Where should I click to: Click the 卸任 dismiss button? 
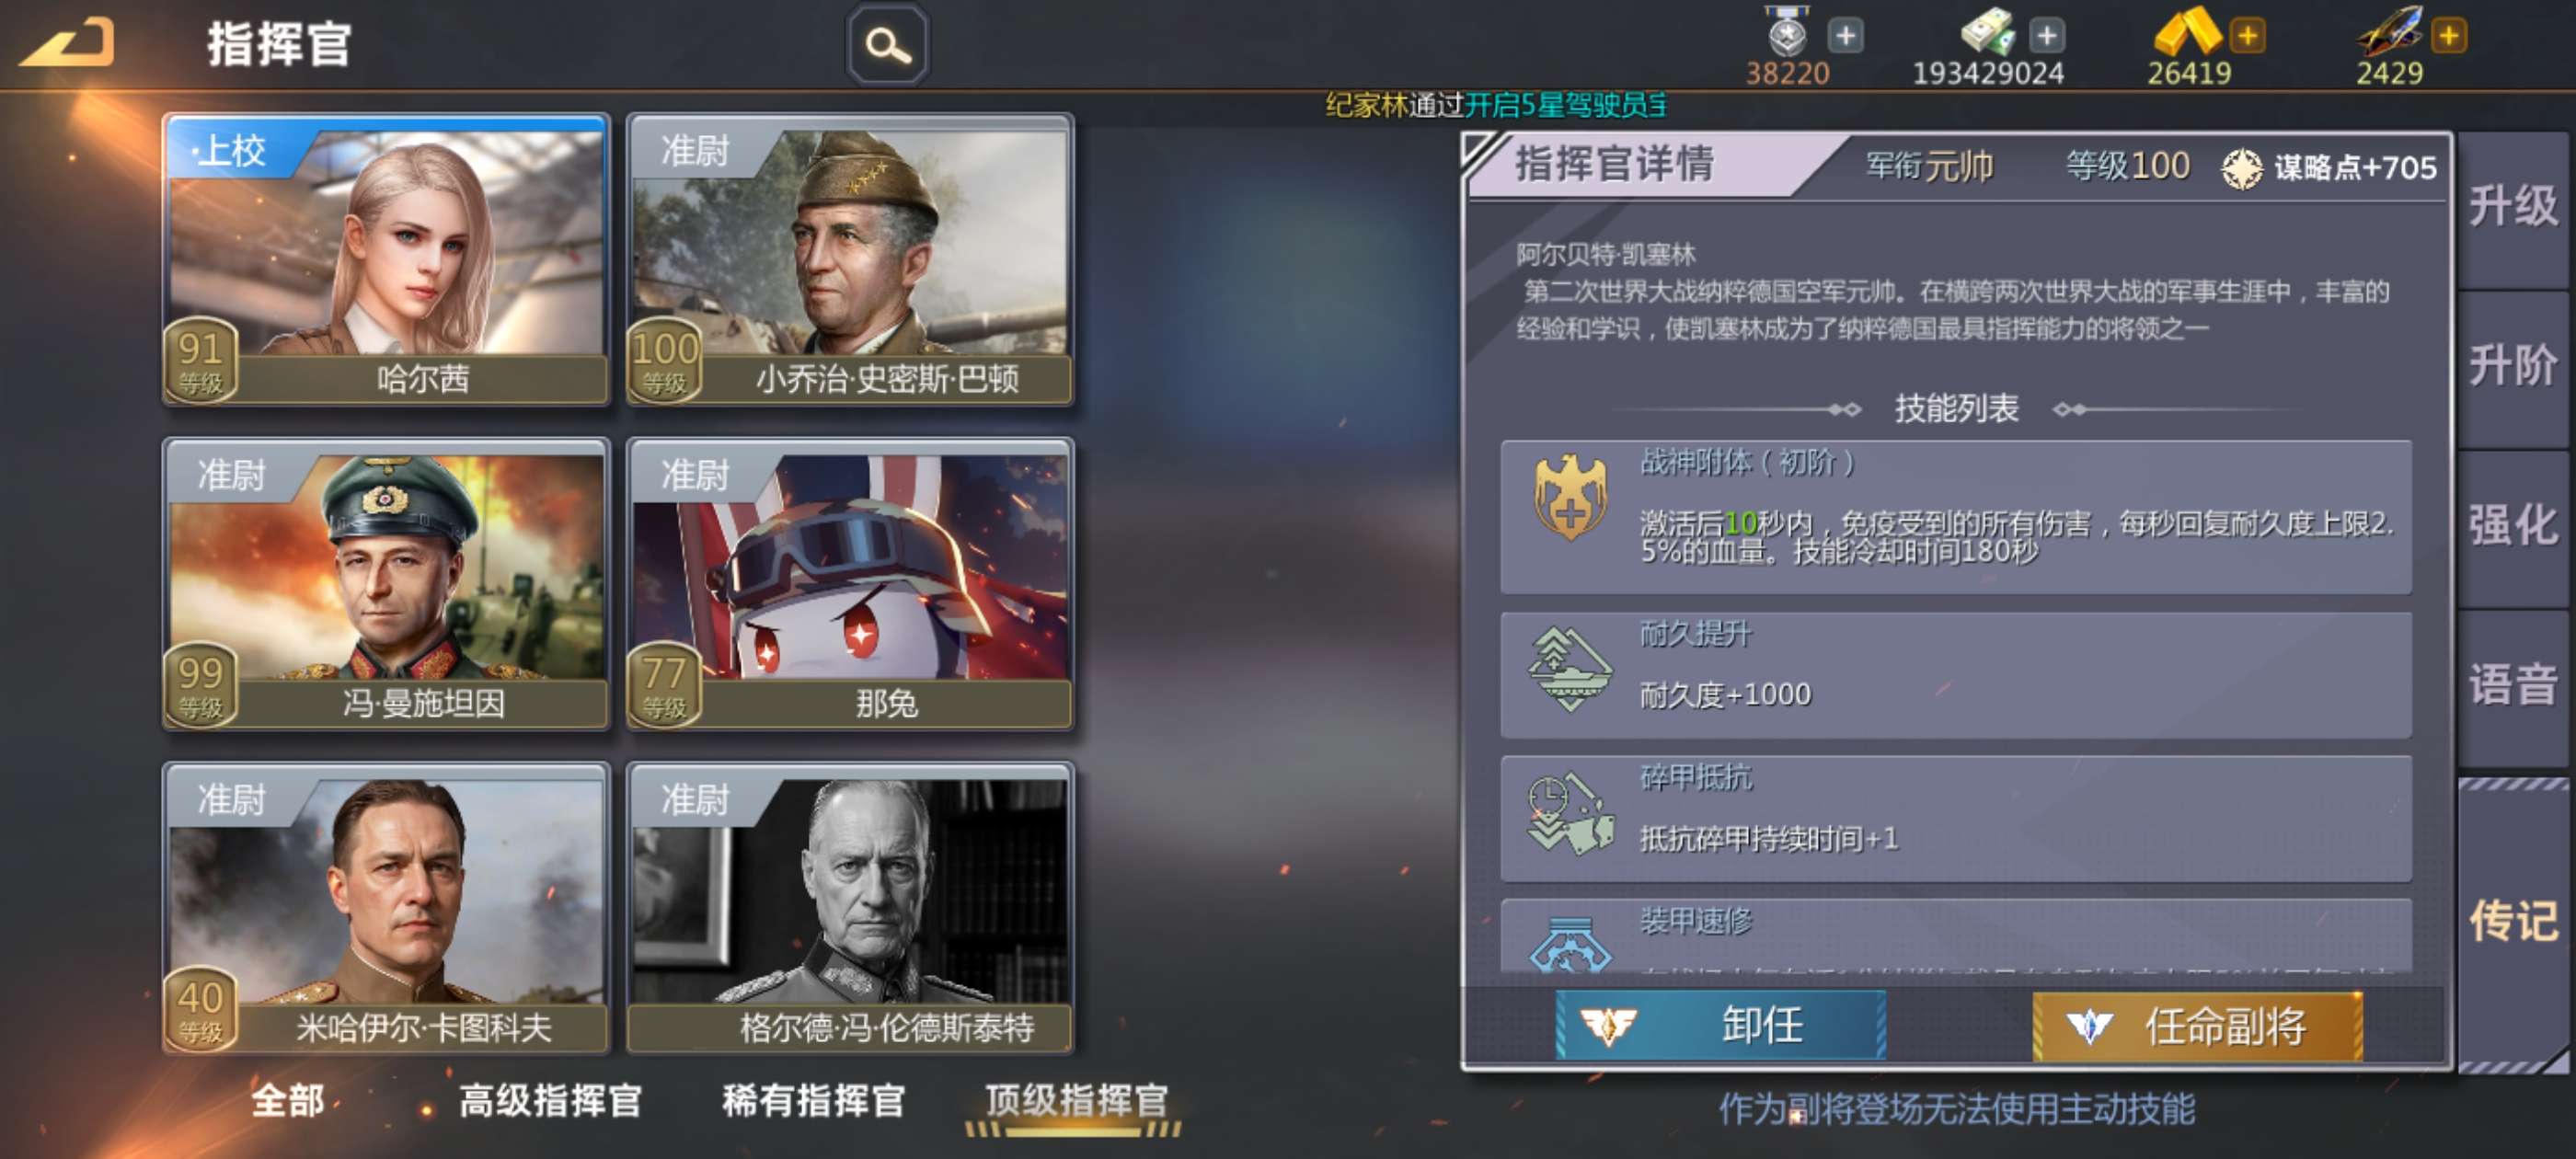1720,1025
